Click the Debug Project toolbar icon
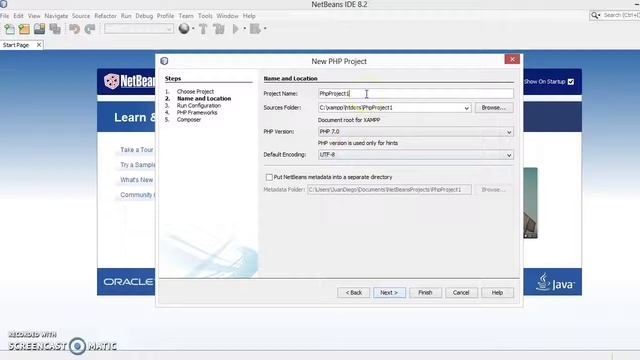640x360 pixels. tap(255, 29)
